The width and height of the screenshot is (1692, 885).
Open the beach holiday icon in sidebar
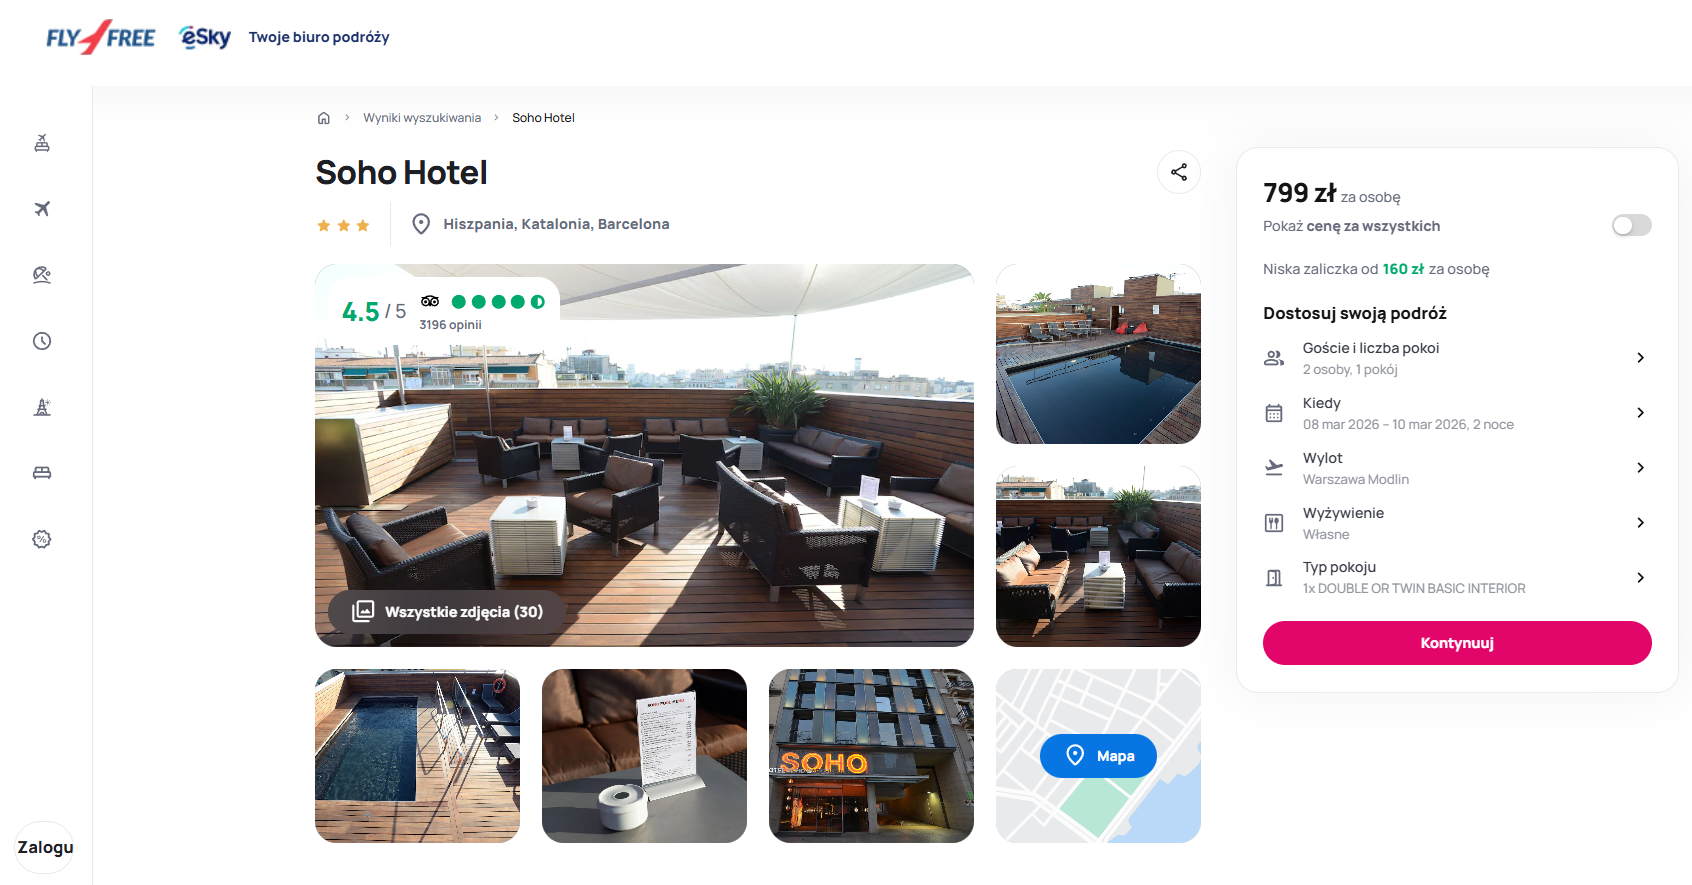[x=42, y=275]
